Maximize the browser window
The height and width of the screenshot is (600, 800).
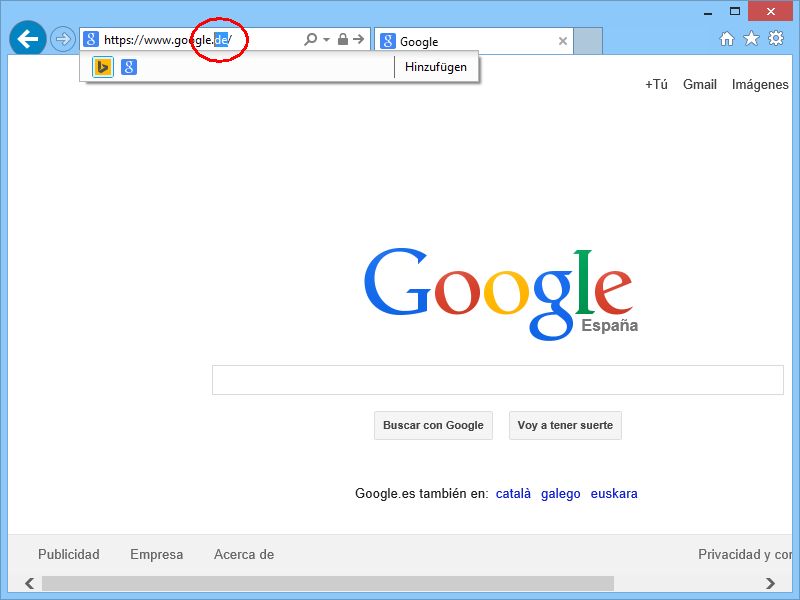coord(735,11)
